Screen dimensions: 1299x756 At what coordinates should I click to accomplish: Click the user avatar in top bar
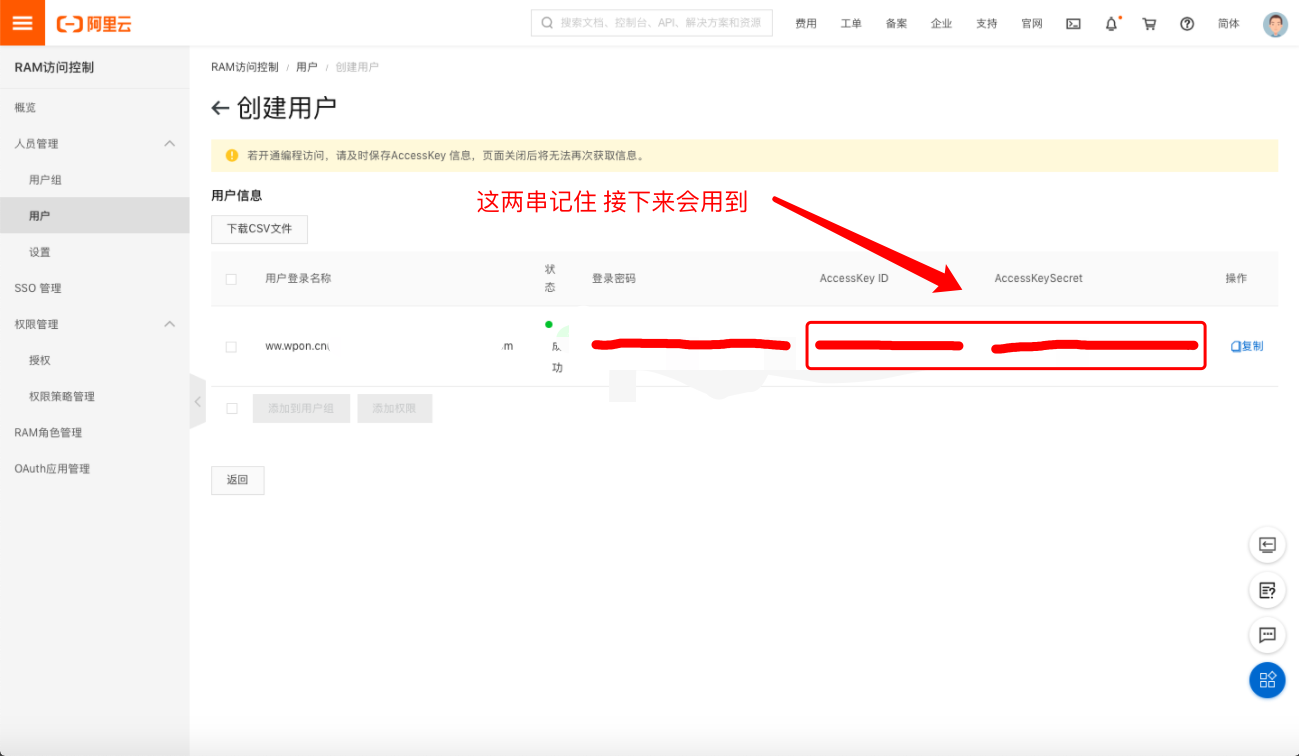point(1275,24)
